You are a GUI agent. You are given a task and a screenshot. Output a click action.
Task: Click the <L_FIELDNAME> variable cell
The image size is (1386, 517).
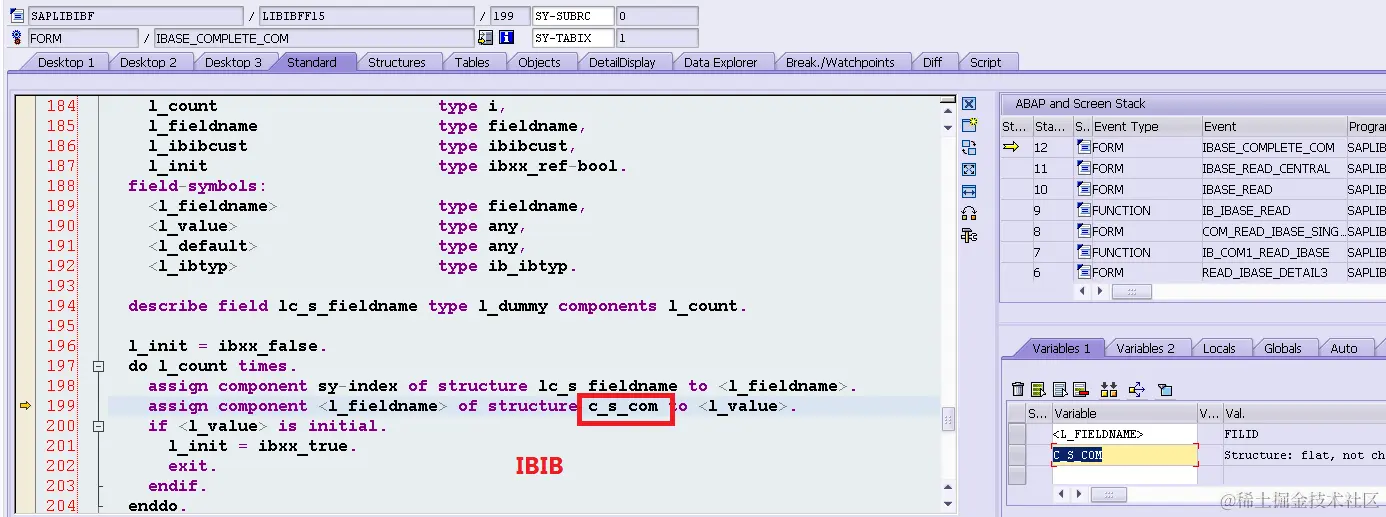coord(1124,434)
